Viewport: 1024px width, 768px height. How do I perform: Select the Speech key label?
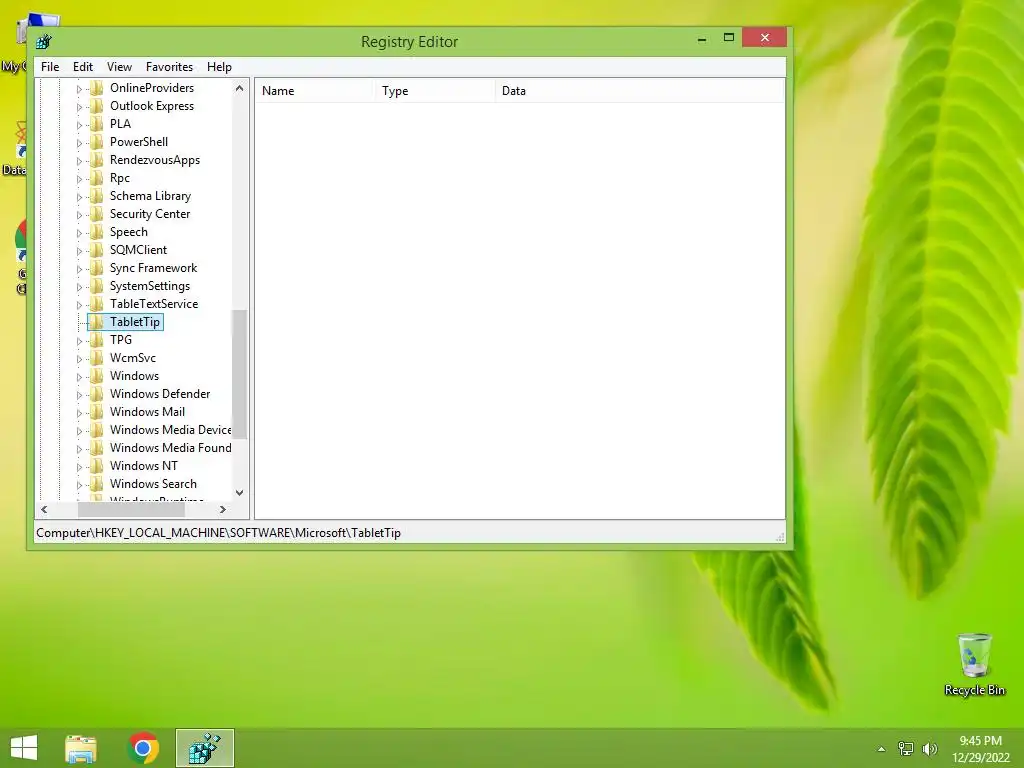click(x=129, y=232)
